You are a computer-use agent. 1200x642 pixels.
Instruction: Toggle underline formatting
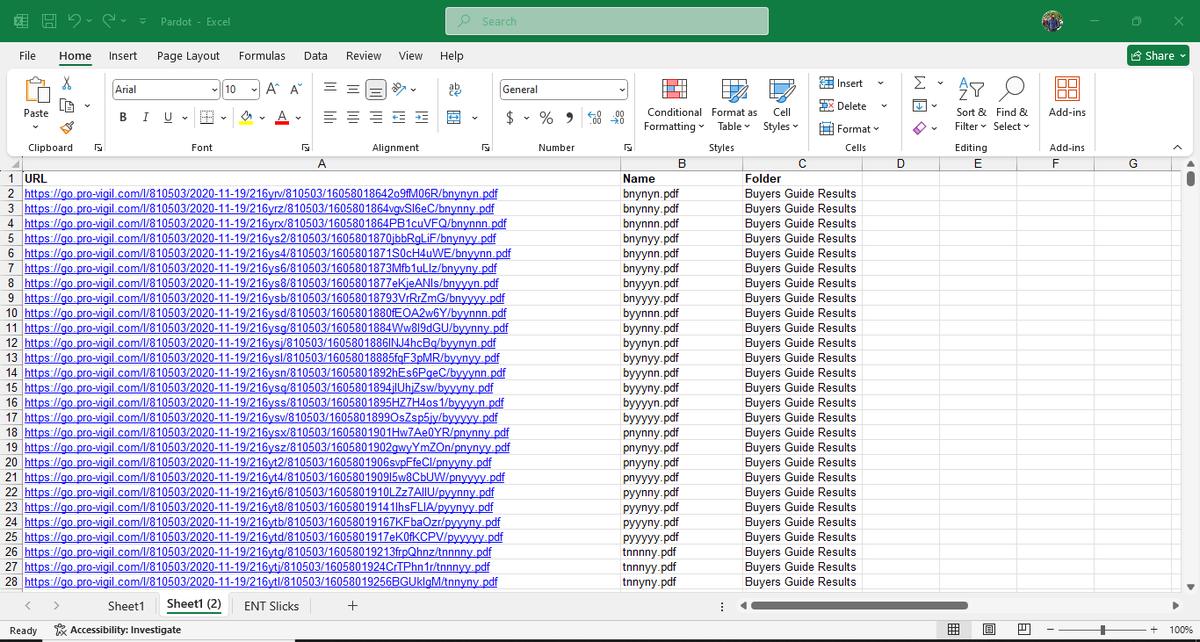tap(165, 117)
